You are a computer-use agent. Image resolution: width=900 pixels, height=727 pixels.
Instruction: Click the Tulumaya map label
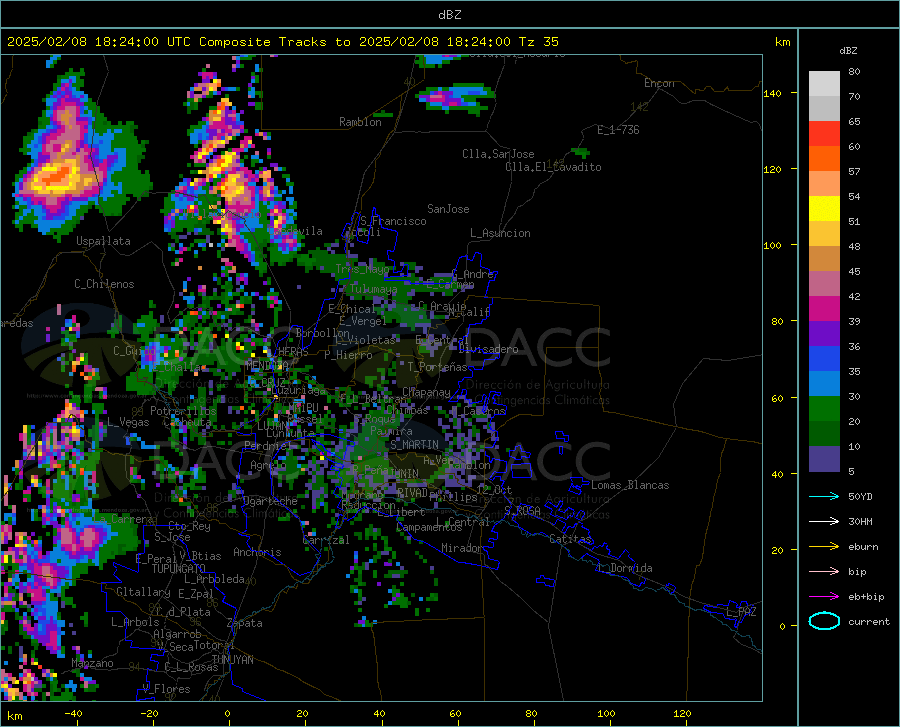pyautogui.click(x=373, y=289)
